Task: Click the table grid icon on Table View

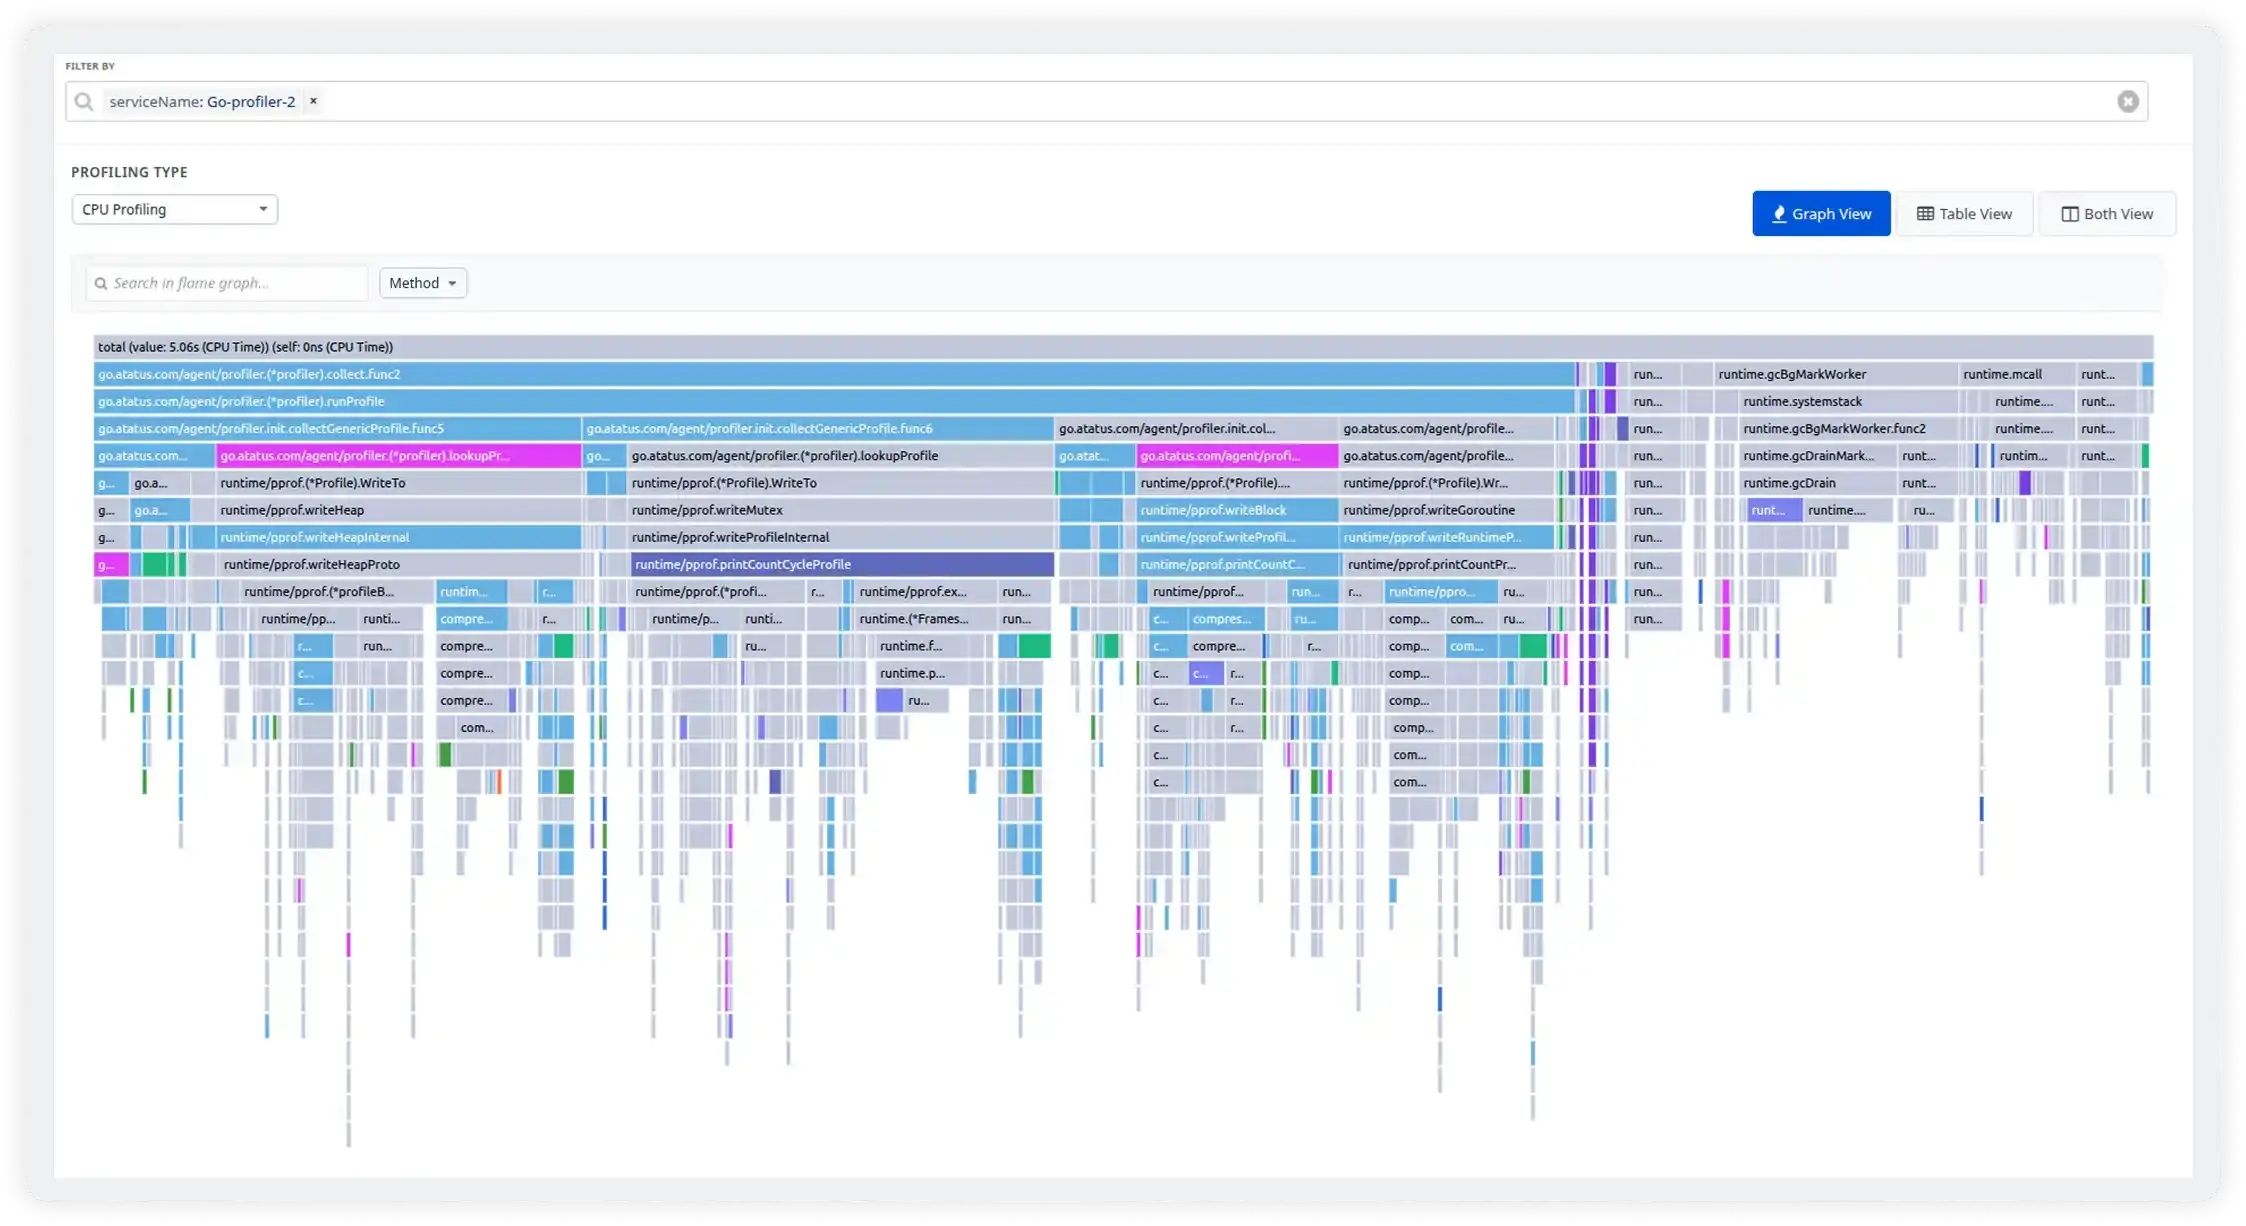Action: point(1925,214)
